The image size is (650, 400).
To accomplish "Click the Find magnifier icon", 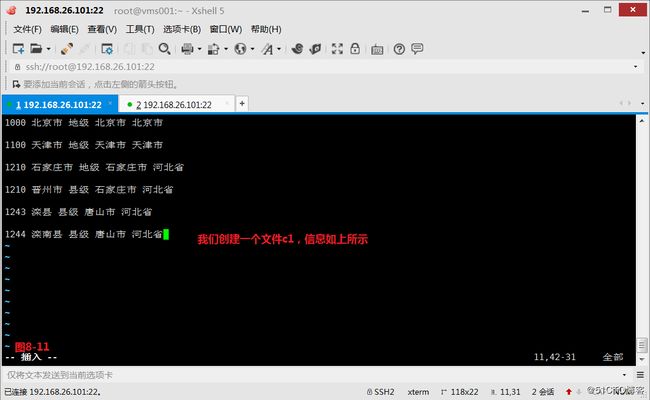I will click(165, 49).
